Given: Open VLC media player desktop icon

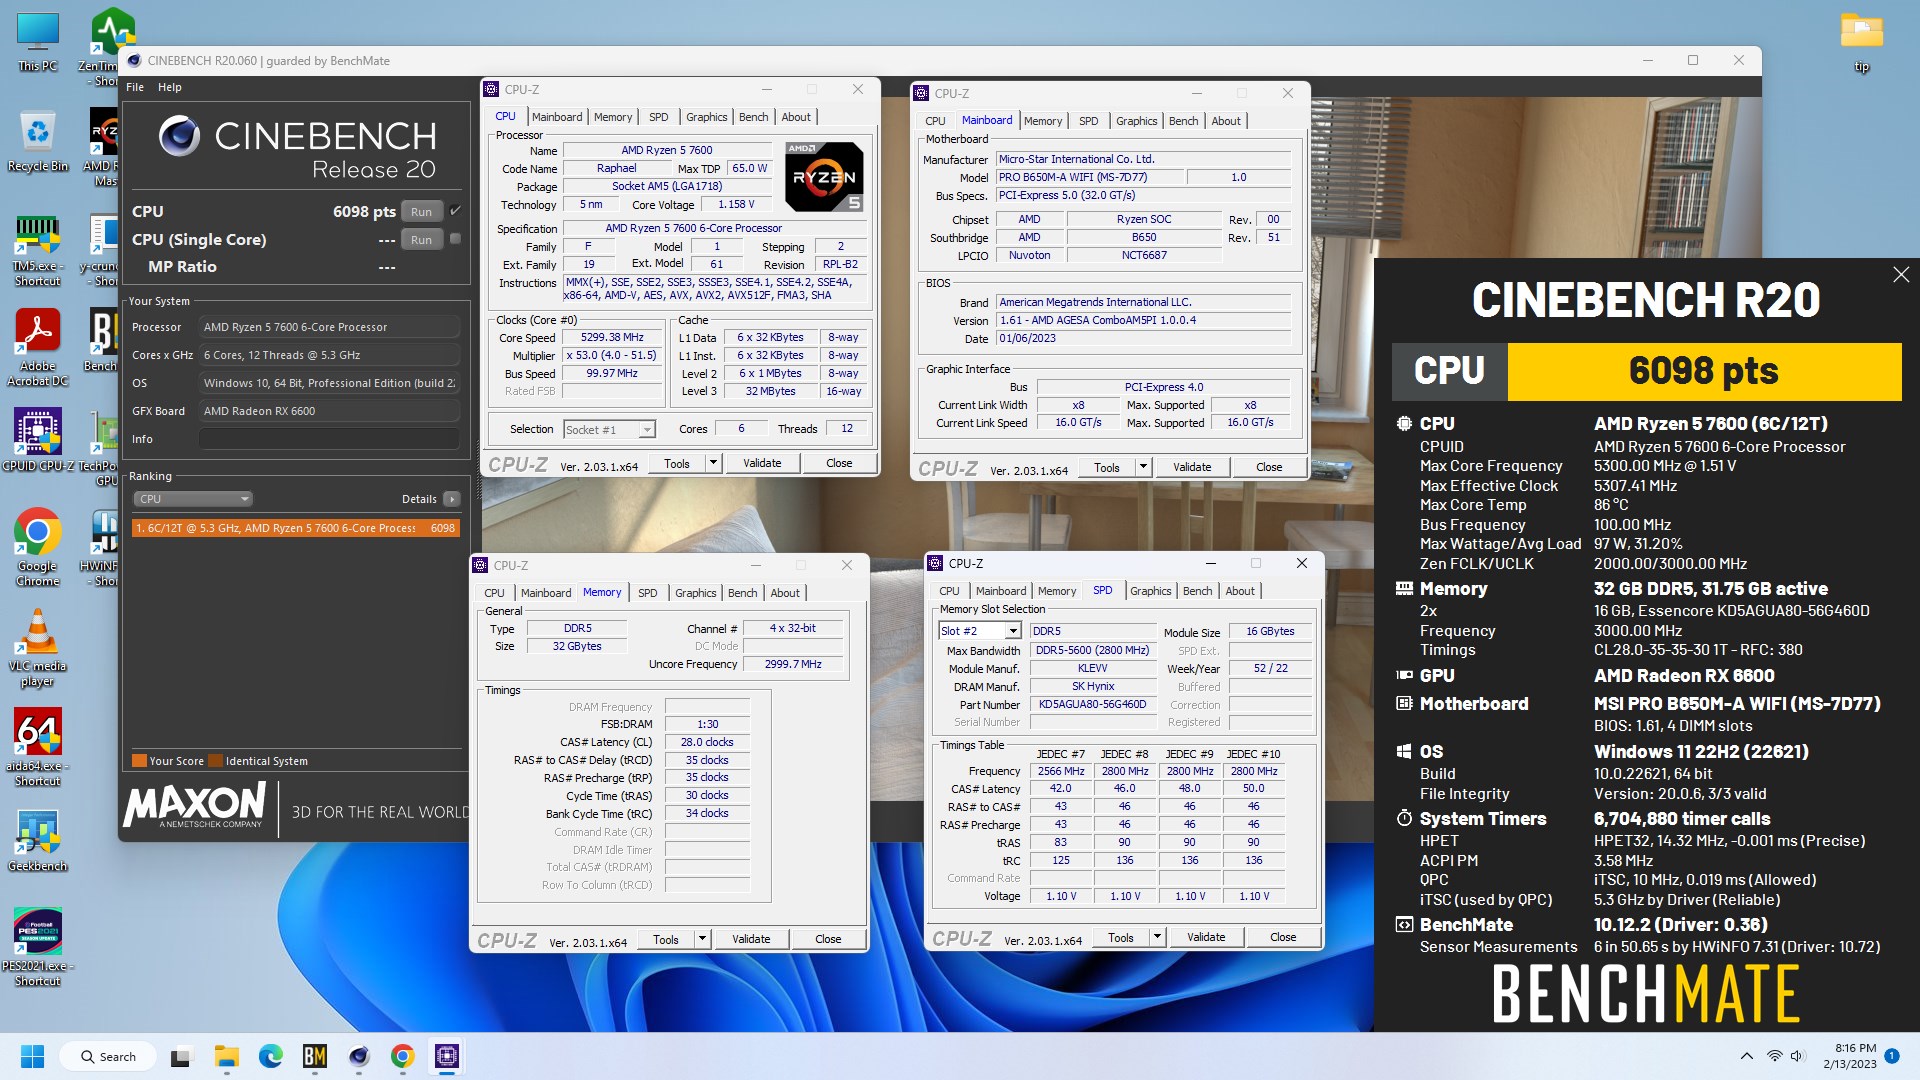Looking at the screenshot, I should click(38, 647).
